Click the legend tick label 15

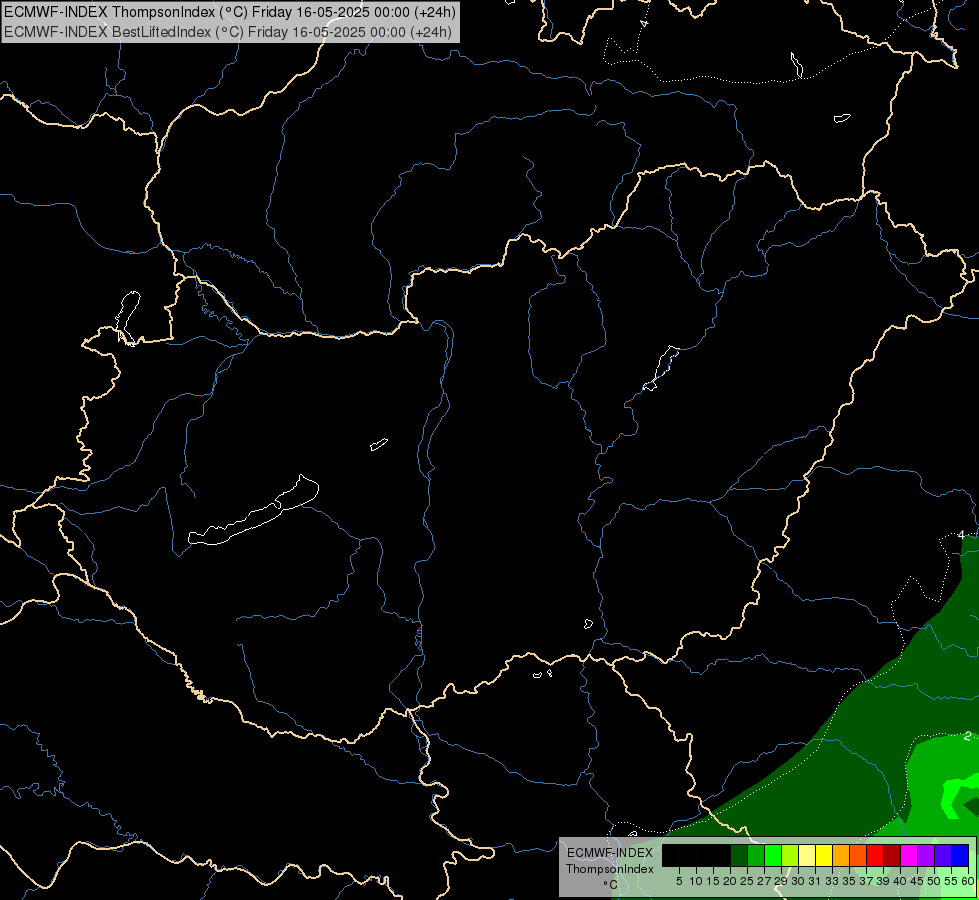713,881
